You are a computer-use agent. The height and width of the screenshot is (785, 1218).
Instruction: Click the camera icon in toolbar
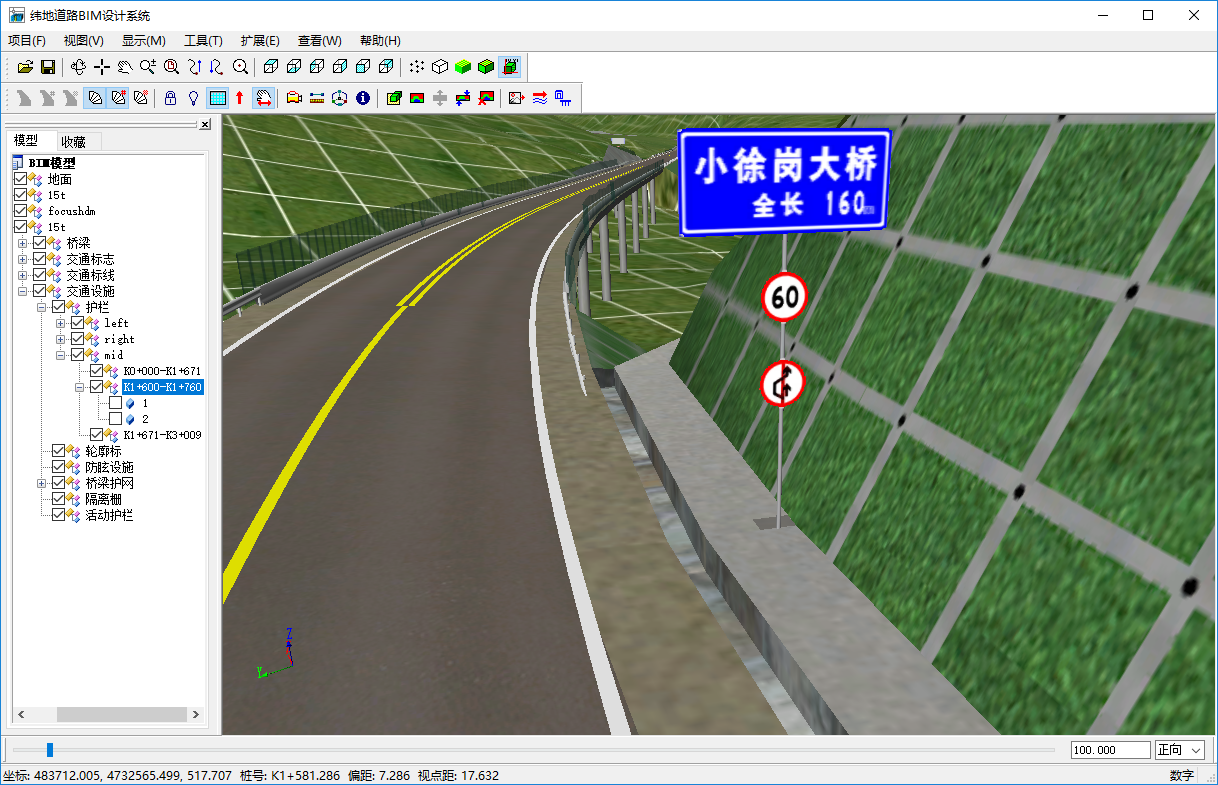tap(294, 98)
